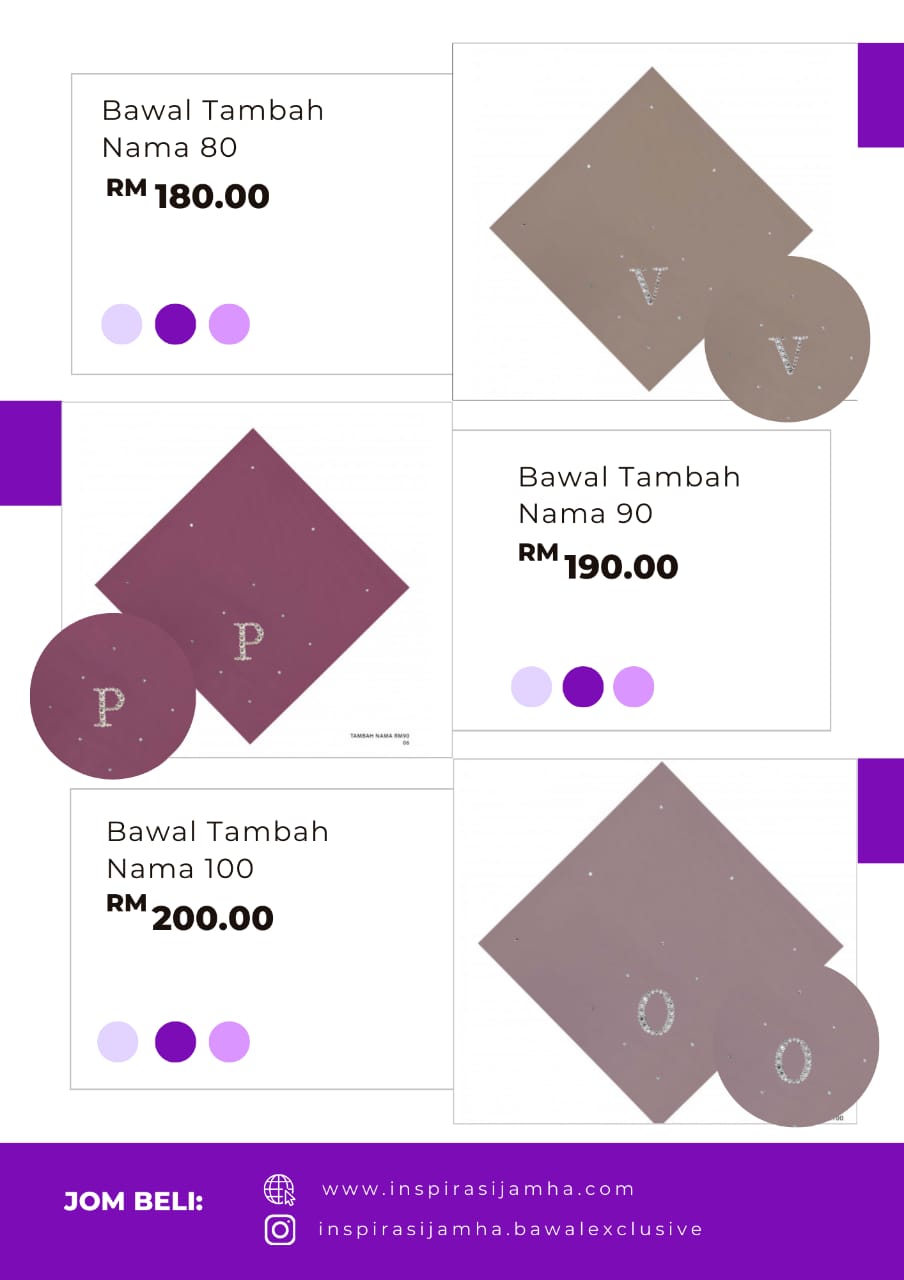Choose light violet swatch under Nama 100
904x1280 pixels.
(229, 1042)
